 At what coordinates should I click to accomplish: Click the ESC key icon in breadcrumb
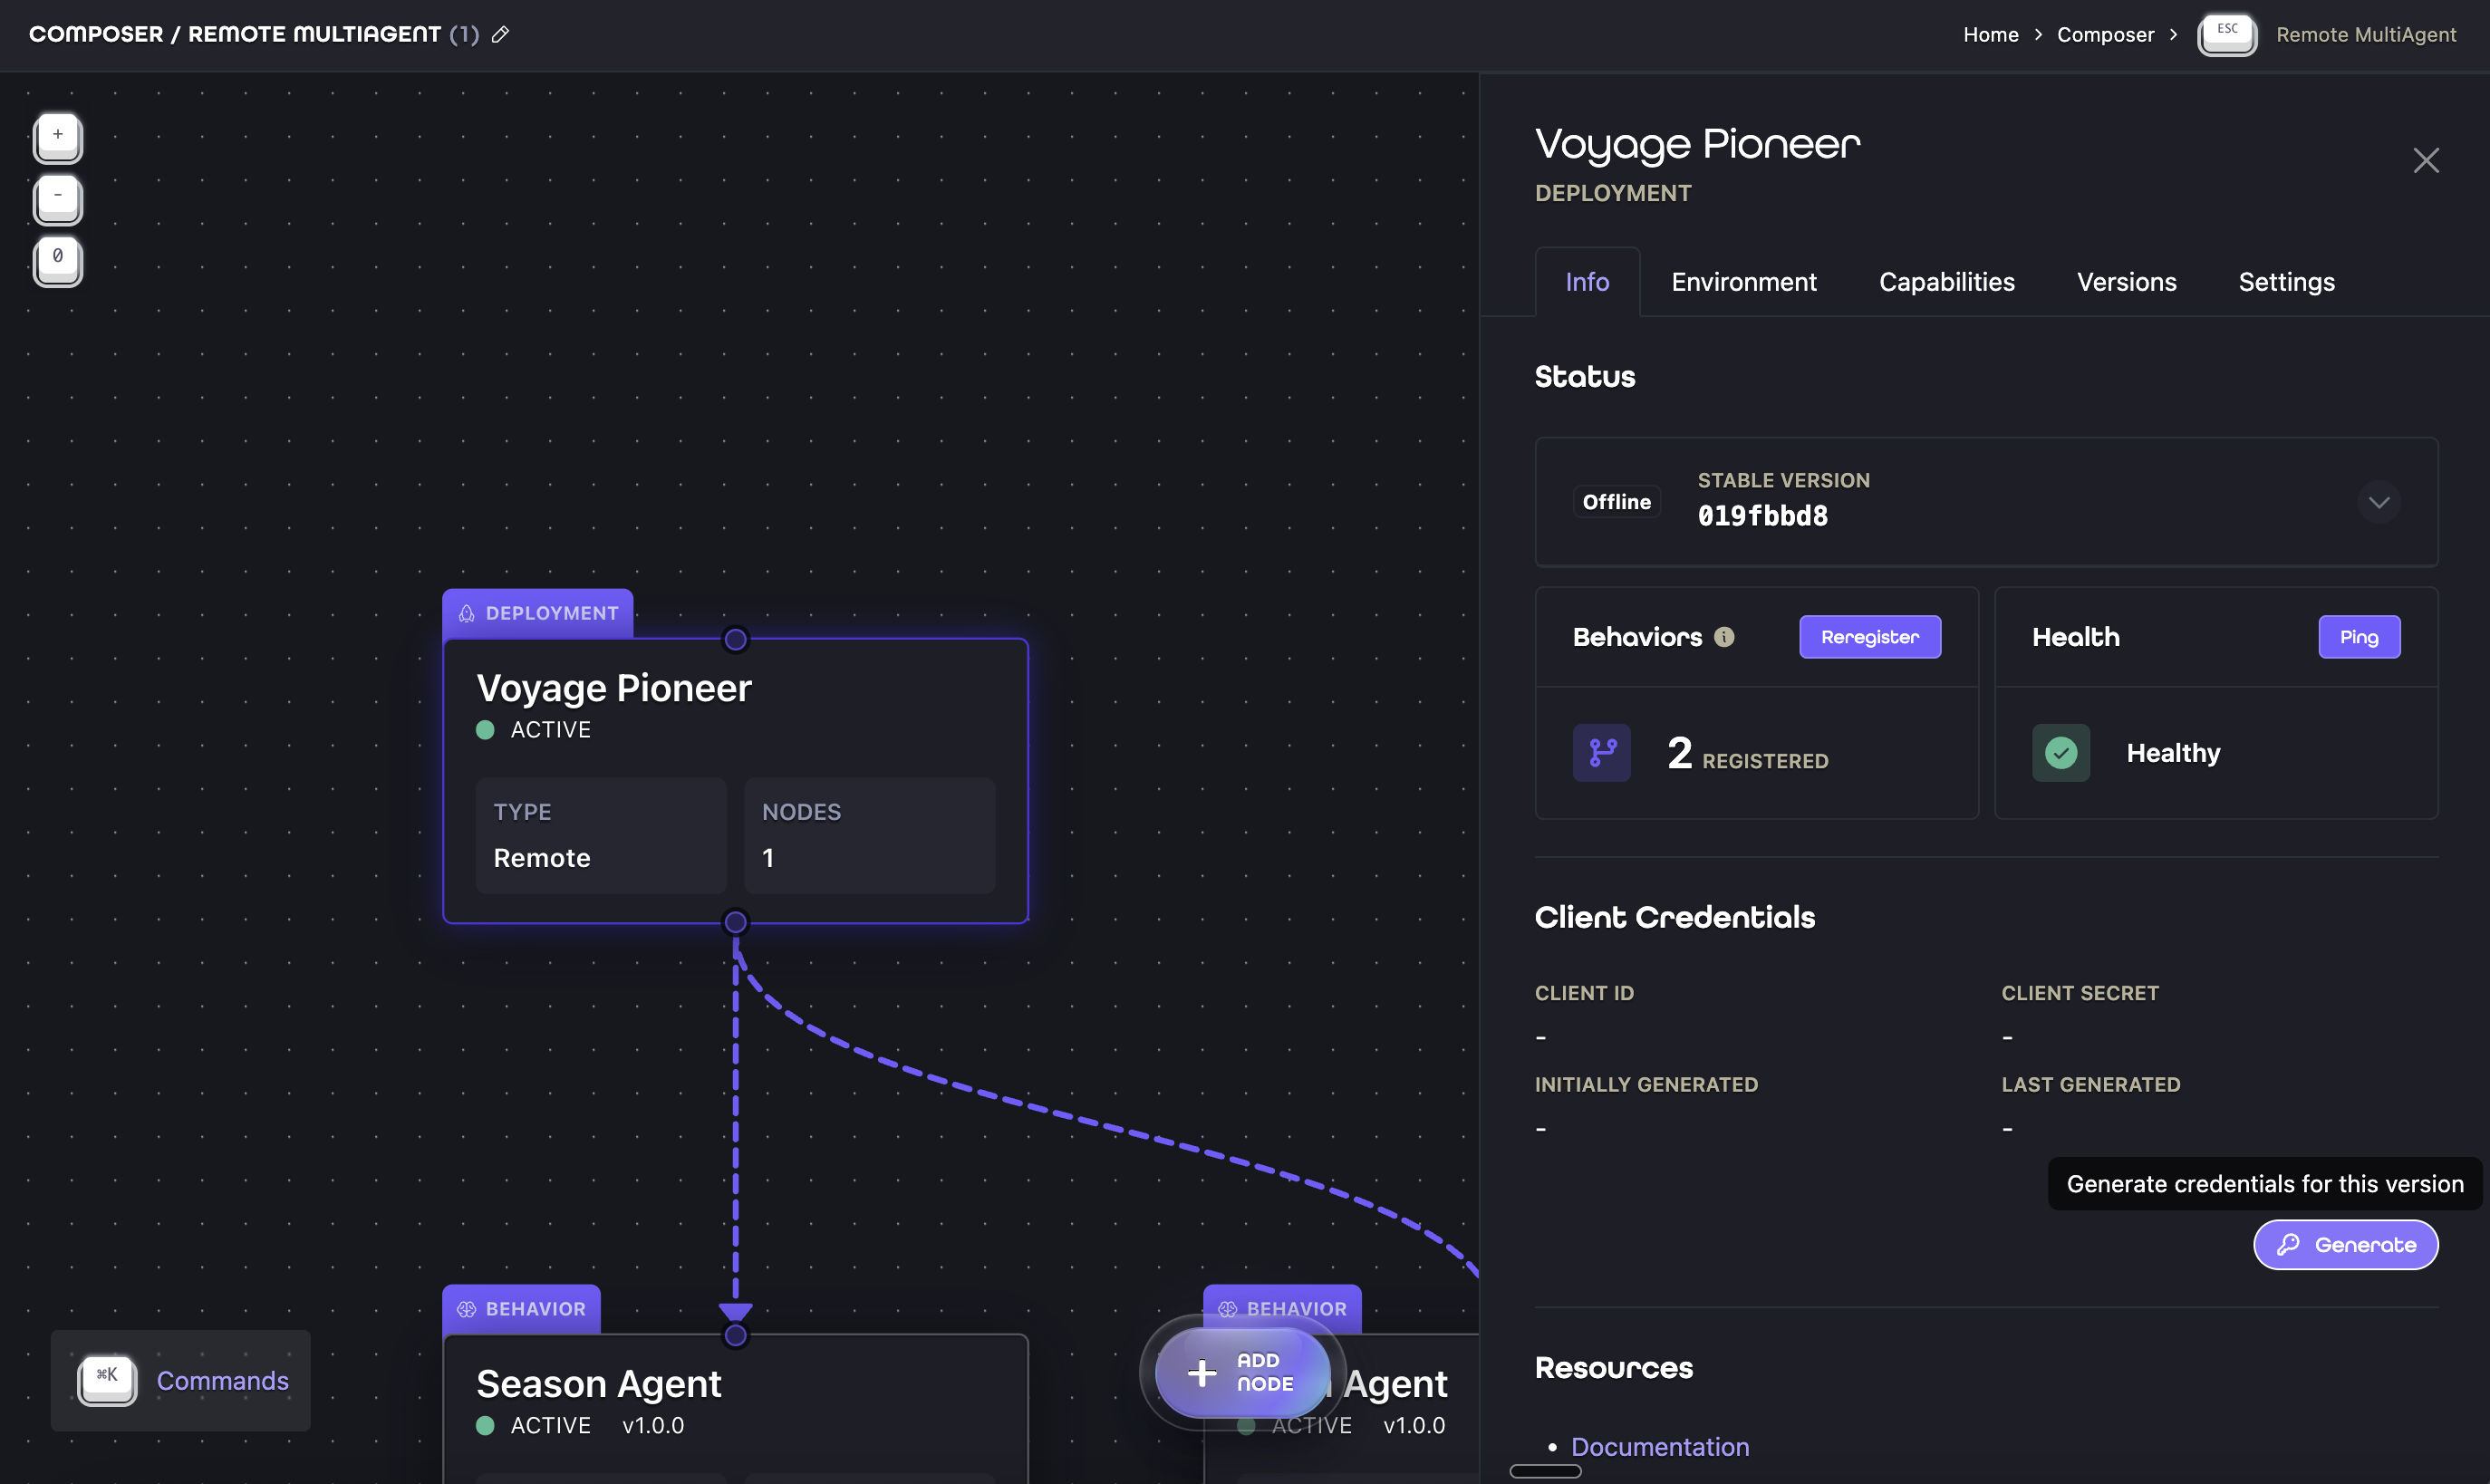click(x=2227, y=34)
